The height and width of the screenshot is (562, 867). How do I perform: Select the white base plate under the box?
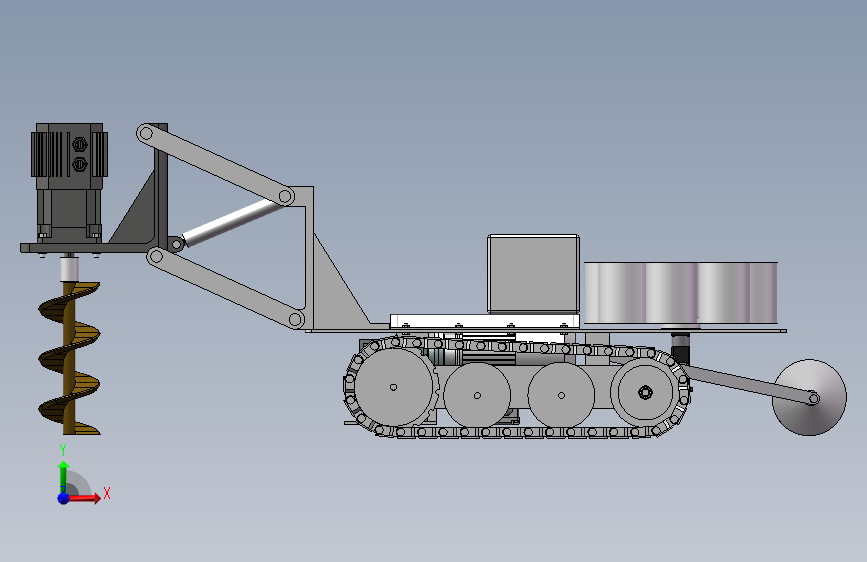(485, 321)
